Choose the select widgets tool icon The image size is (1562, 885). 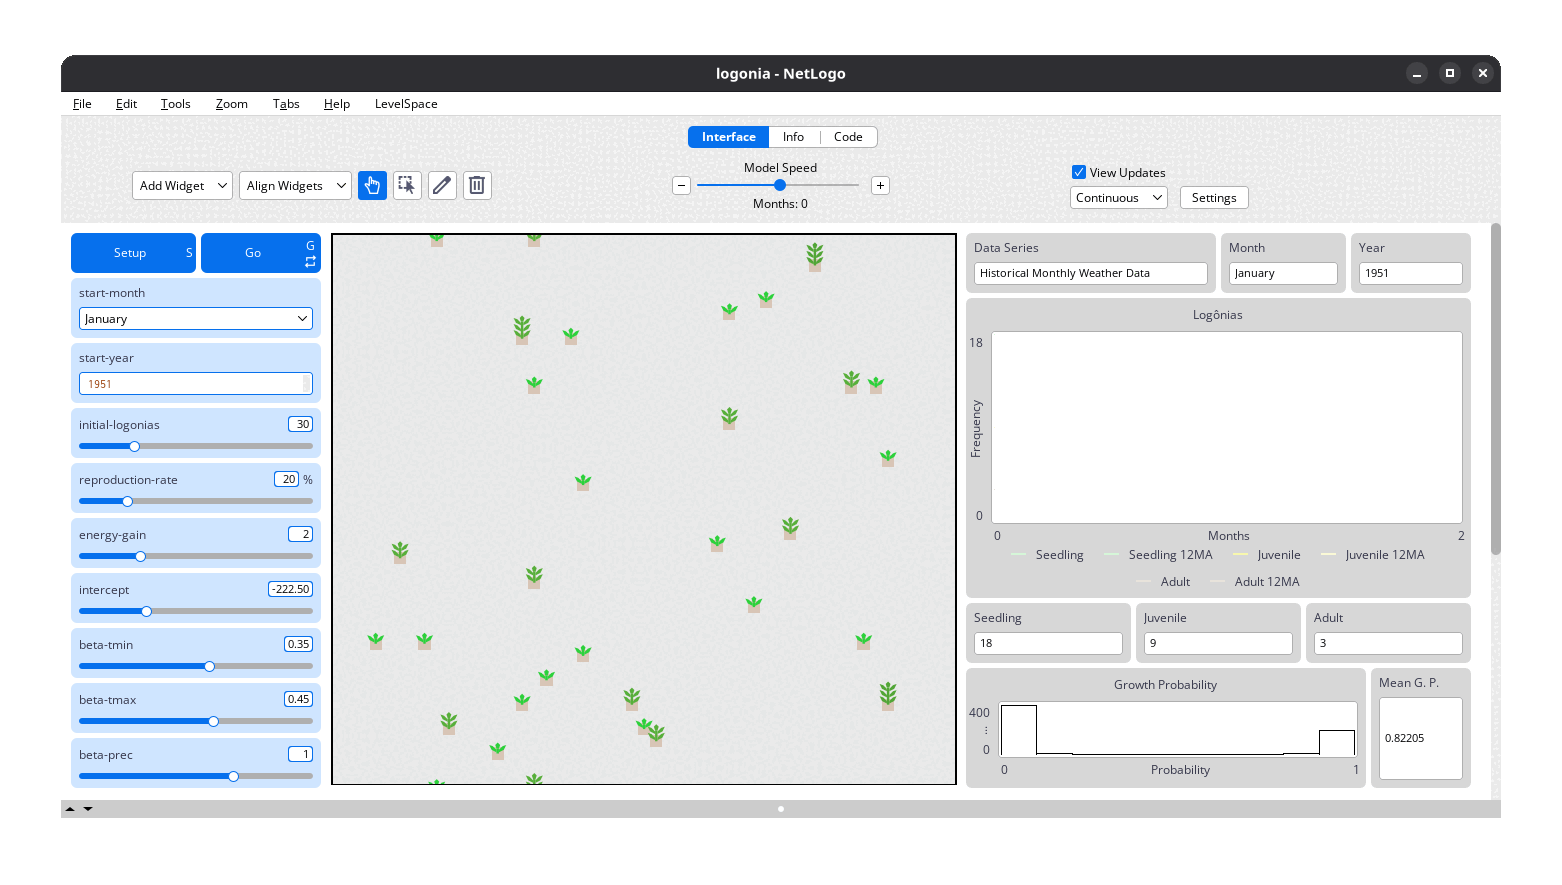(407, 185)
